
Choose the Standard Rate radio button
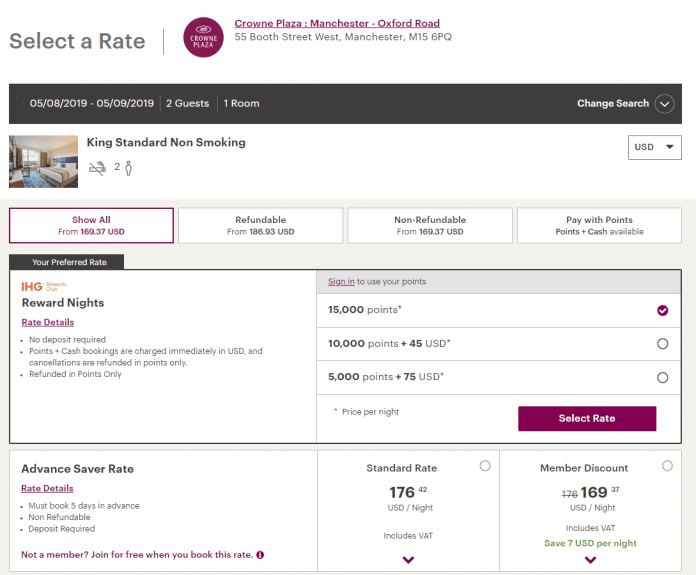tap(485, 466)
